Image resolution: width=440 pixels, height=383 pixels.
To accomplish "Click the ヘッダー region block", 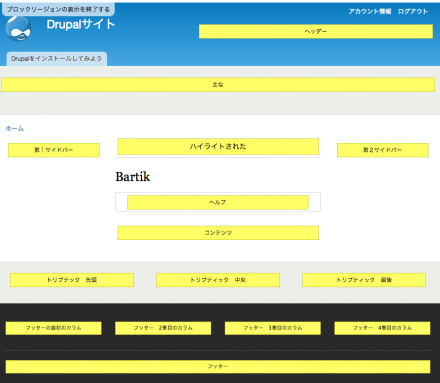I will [x=316, y=31].
